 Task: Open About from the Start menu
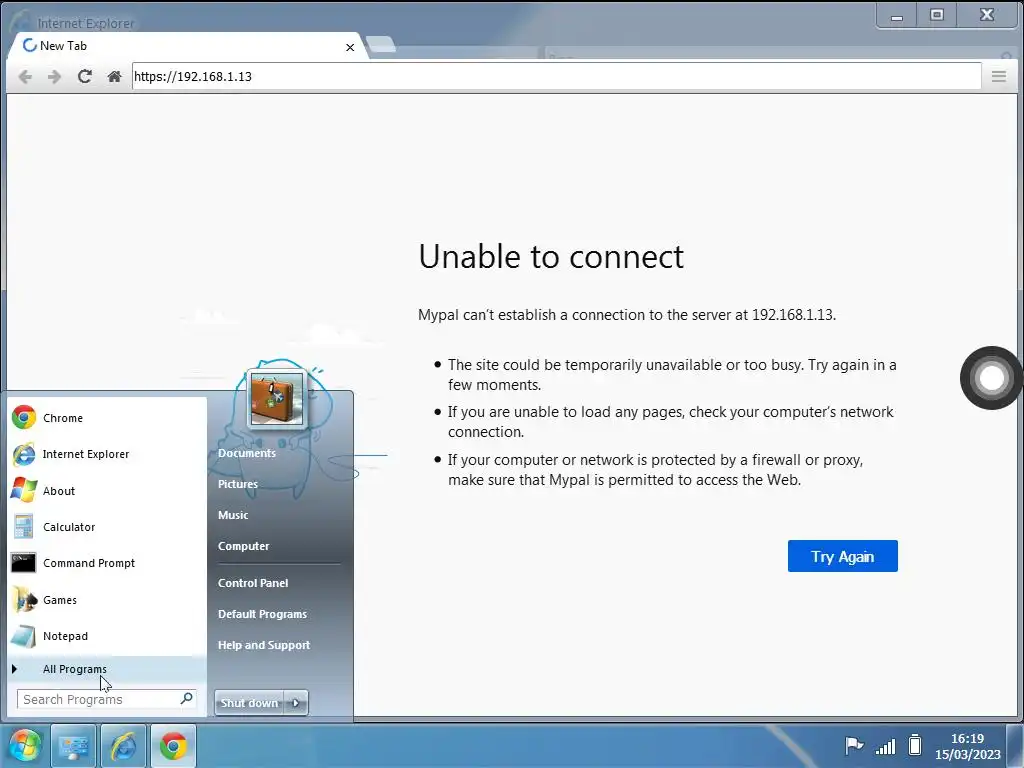tap(107, 490)
